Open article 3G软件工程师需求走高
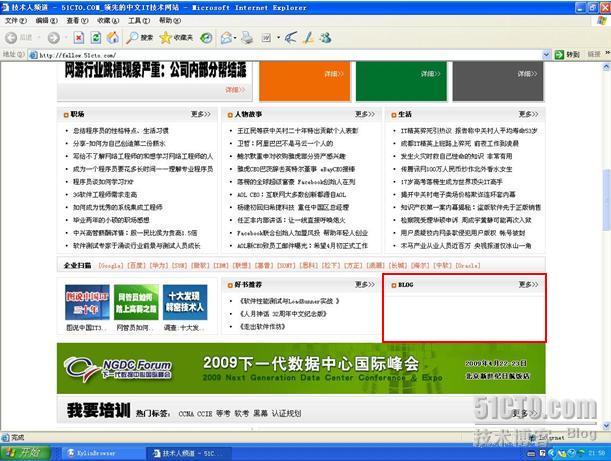 105,194
